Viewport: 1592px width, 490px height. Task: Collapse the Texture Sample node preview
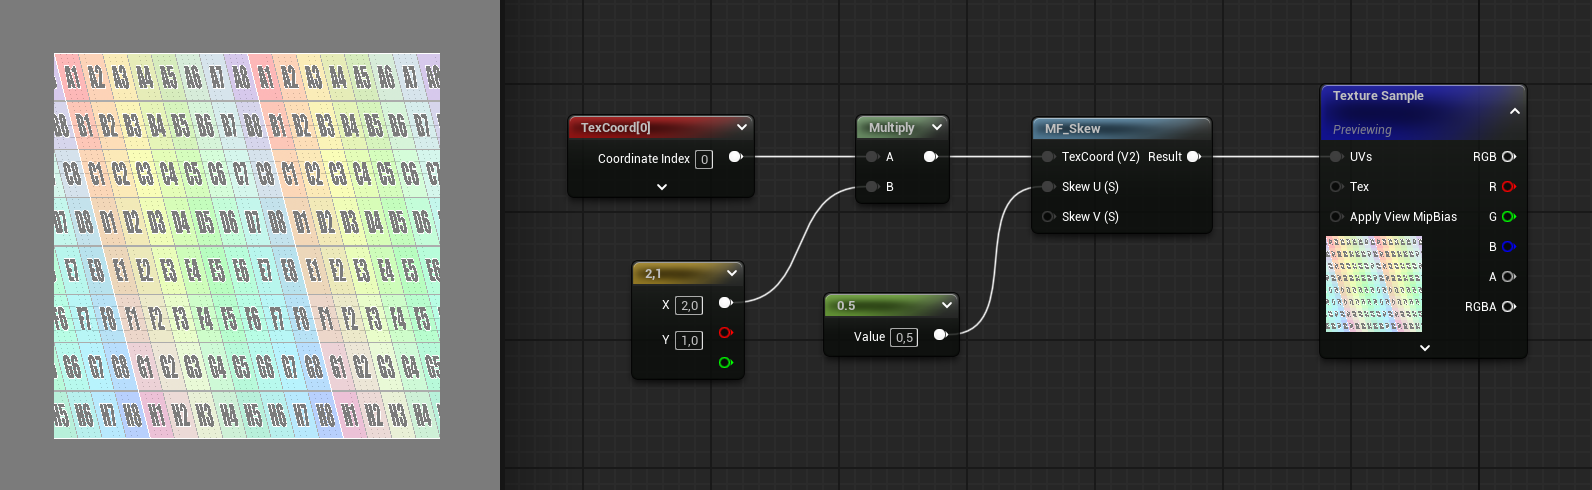pos(1514,111)
